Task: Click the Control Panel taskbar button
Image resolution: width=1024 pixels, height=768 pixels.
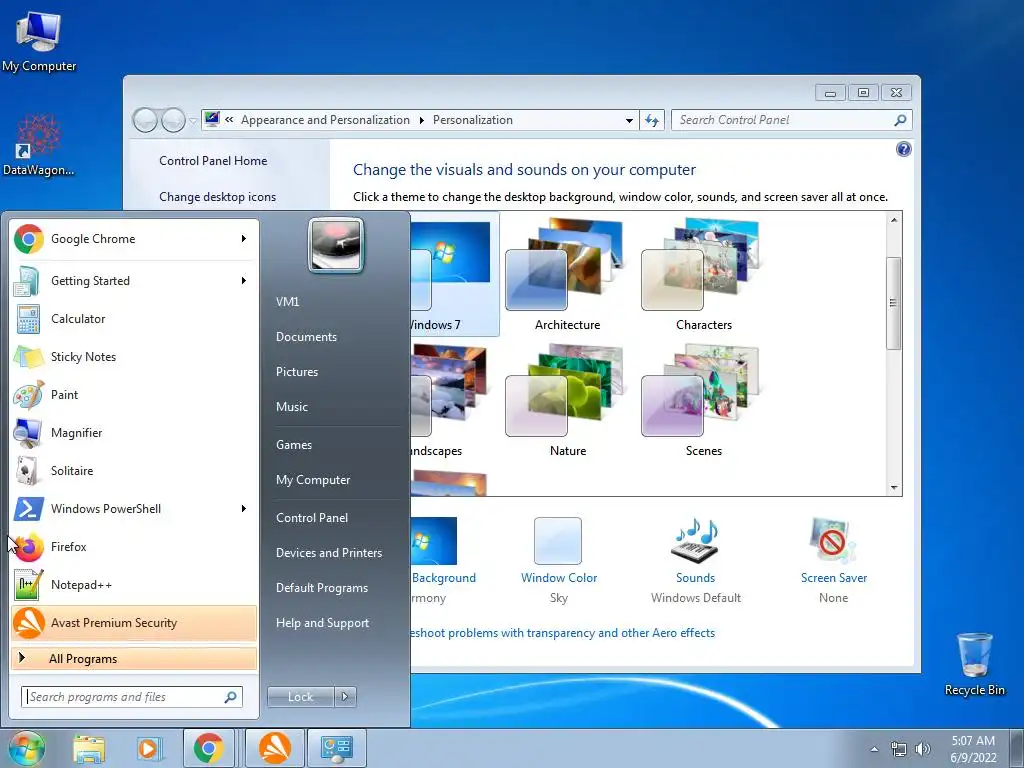Action: tap(337, 748)
